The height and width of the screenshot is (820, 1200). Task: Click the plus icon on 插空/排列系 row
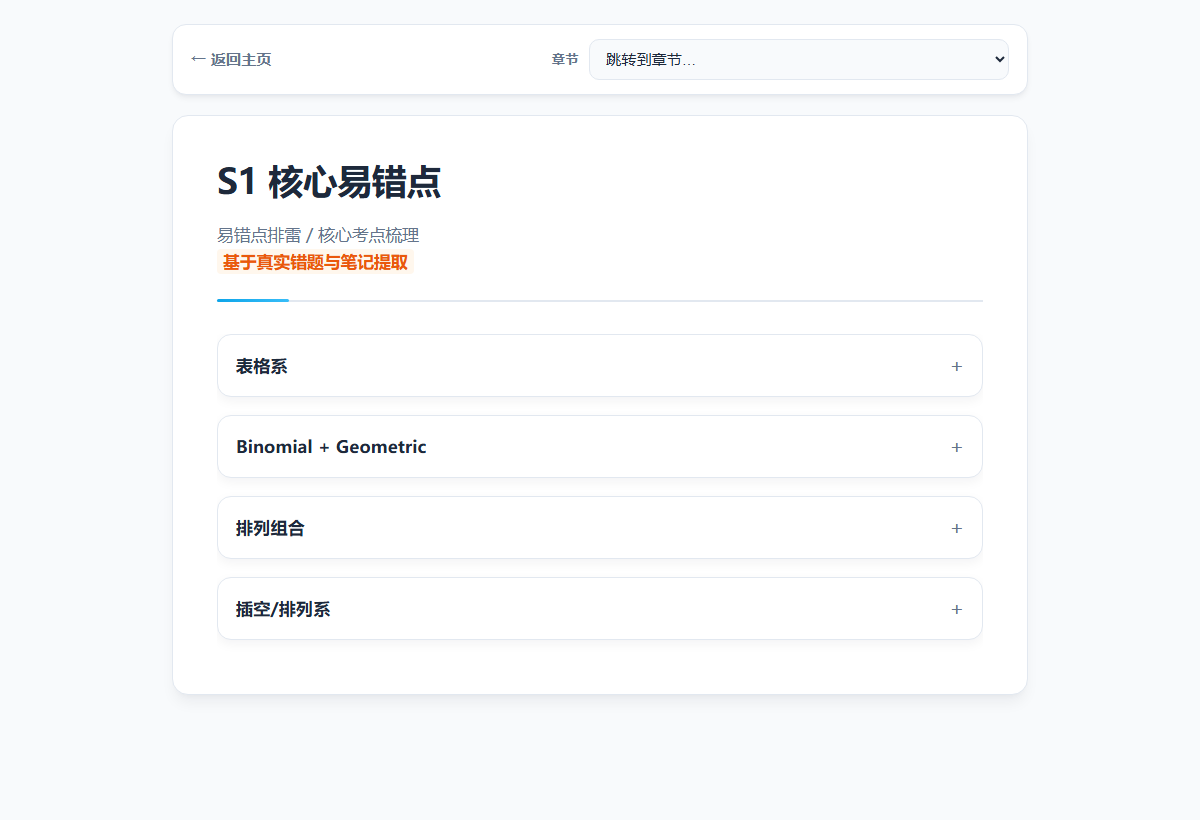click(x=957, y=609)
